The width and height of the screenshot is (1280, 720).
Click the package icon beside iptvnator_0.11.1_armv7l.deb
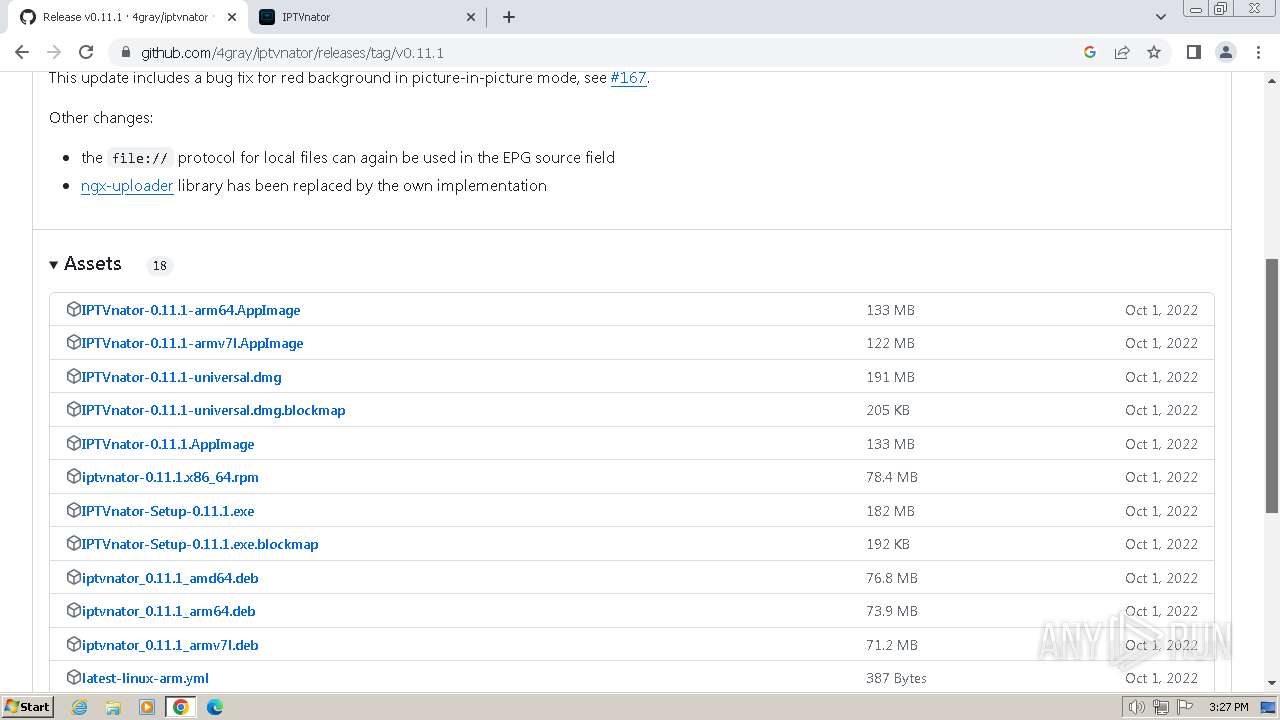(73, 645)
